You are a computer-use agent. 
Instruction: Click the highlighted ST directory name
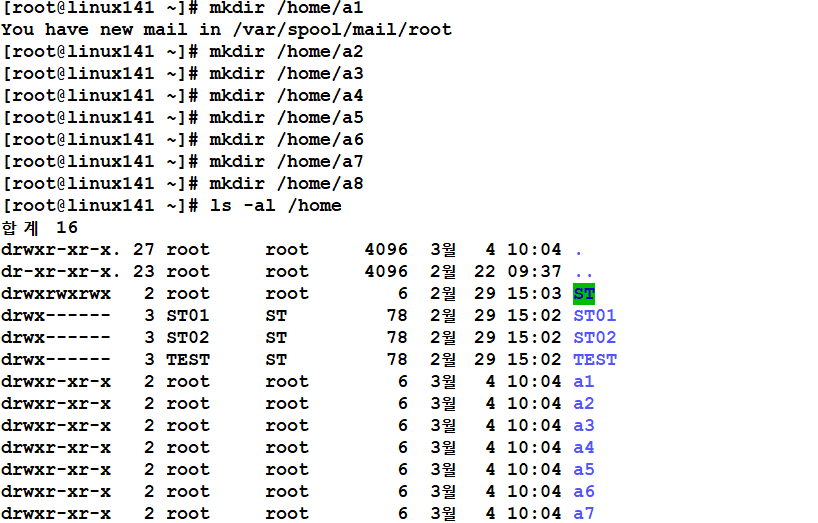tap(584, 294)
